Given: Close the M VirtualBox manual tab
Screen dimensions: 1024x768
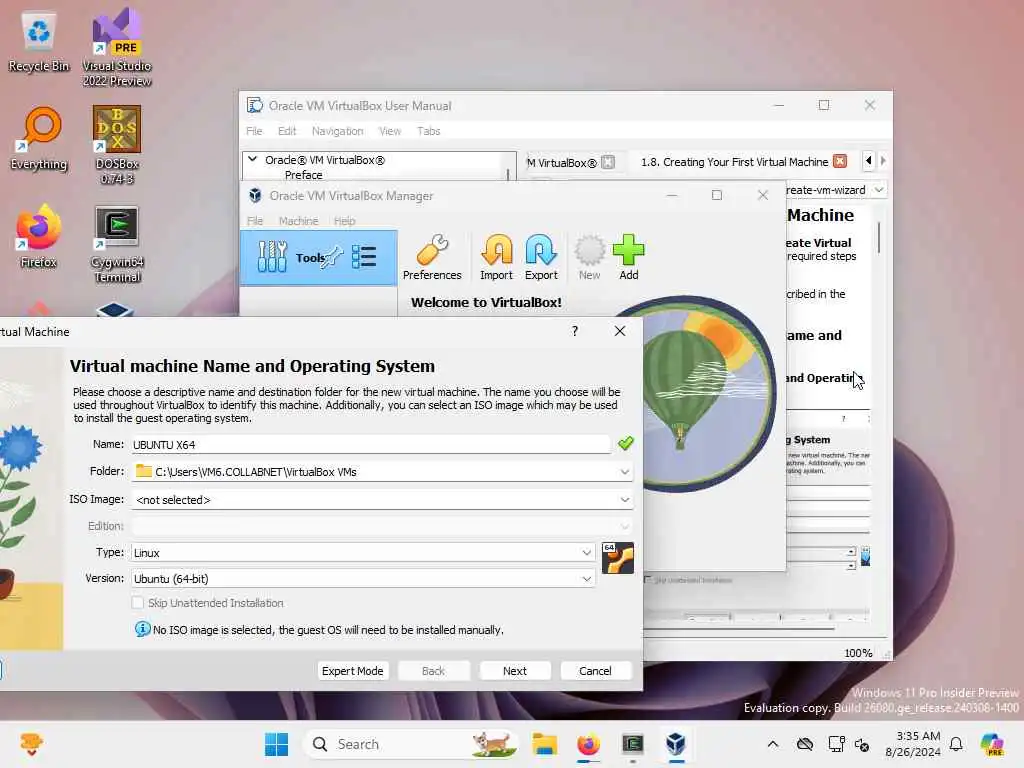Looking at the screenshot, I should [x=607, y=162].
